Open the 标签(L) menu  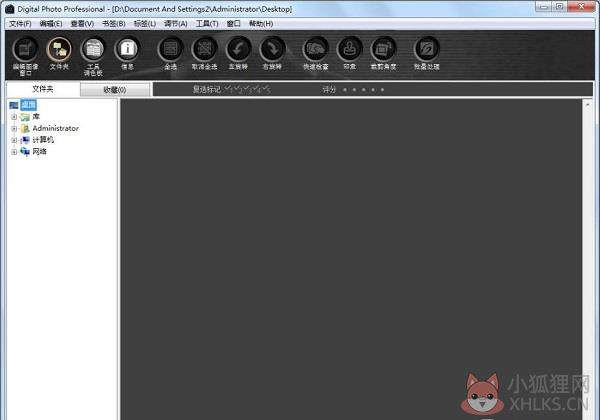(x=145, y=24)
